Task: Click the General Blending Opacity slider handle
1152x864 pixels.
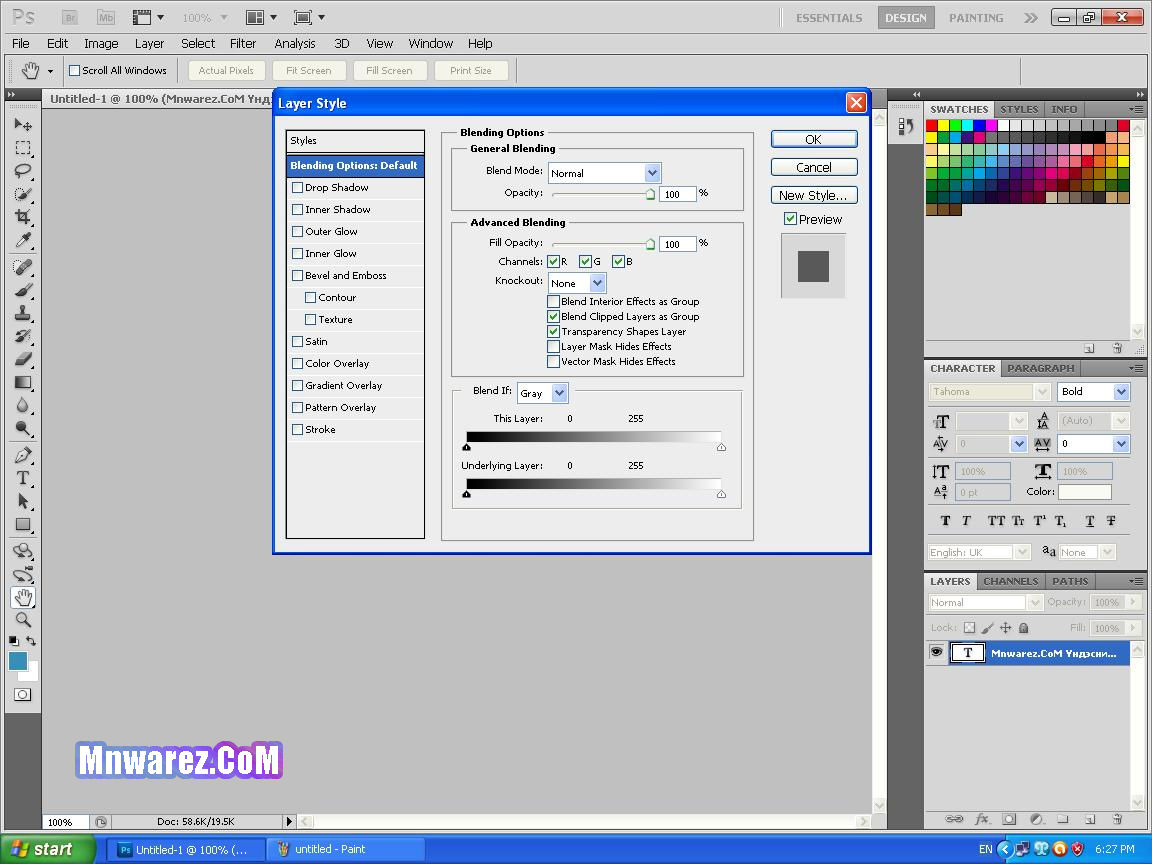Action: (650, 195)
